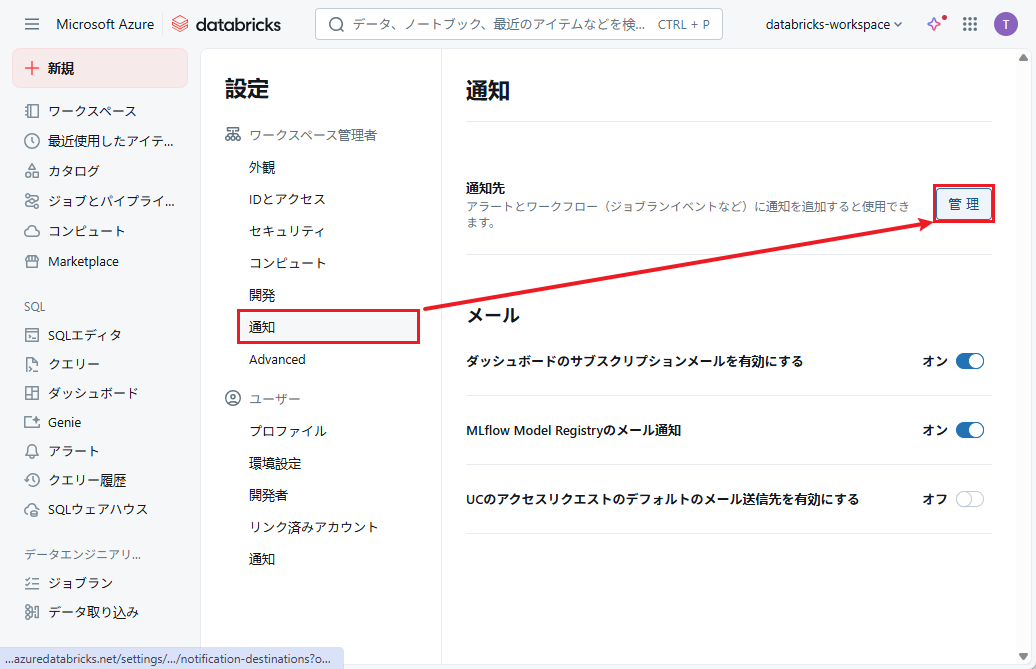
Task: Click the Marketplace icon in the sidebar
Action: pos(32,261)
